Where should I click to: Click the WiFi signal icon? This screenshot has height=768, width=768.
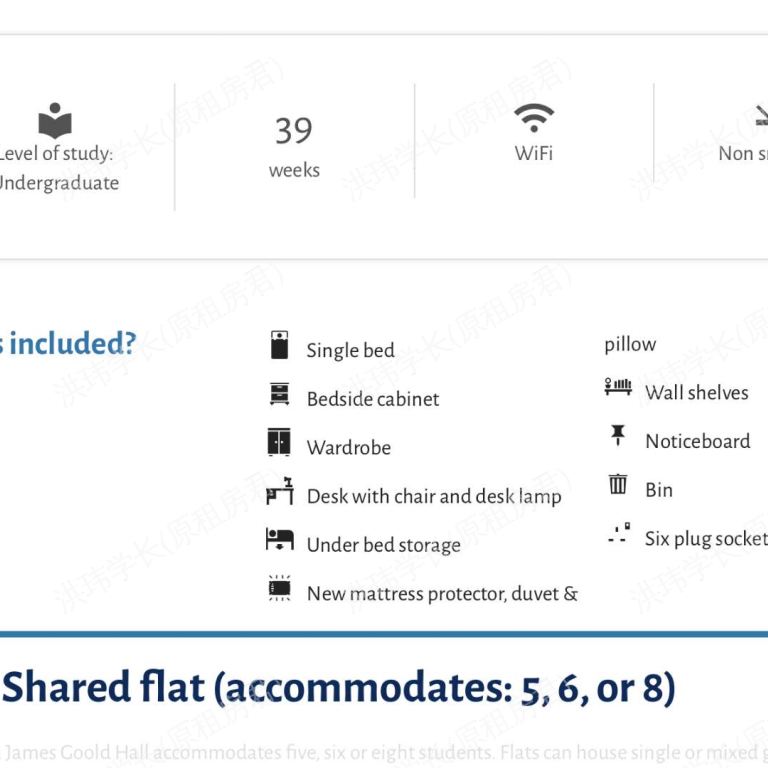point(534,118)
